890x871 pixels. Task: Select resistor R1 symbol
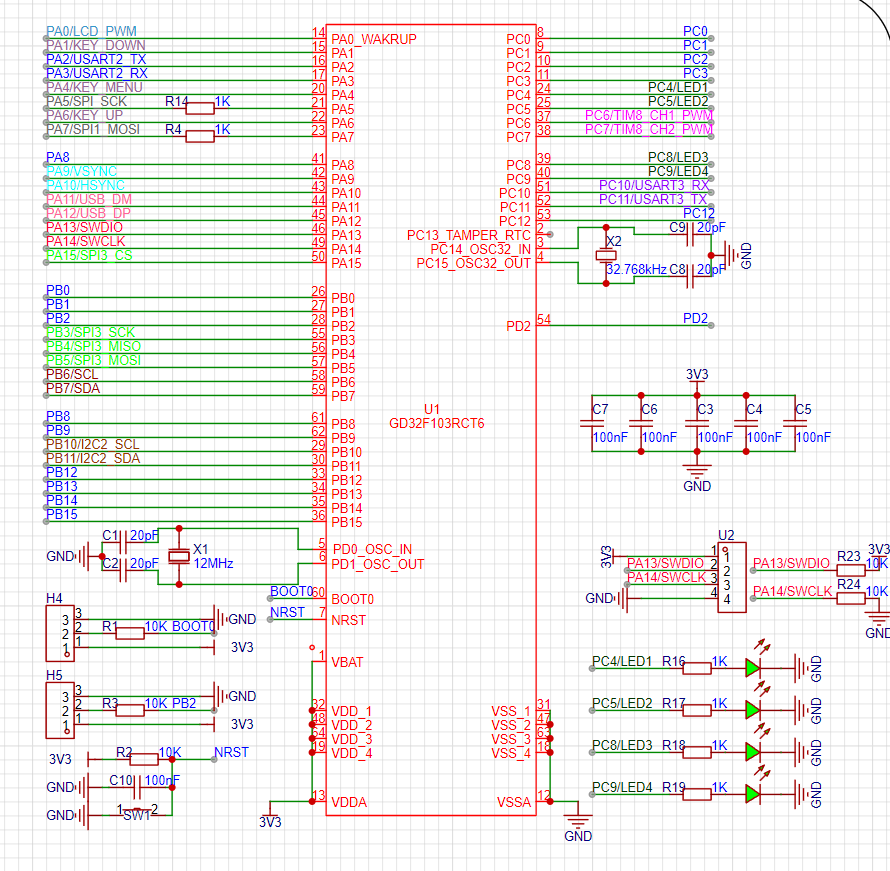[x=129, y=633]
